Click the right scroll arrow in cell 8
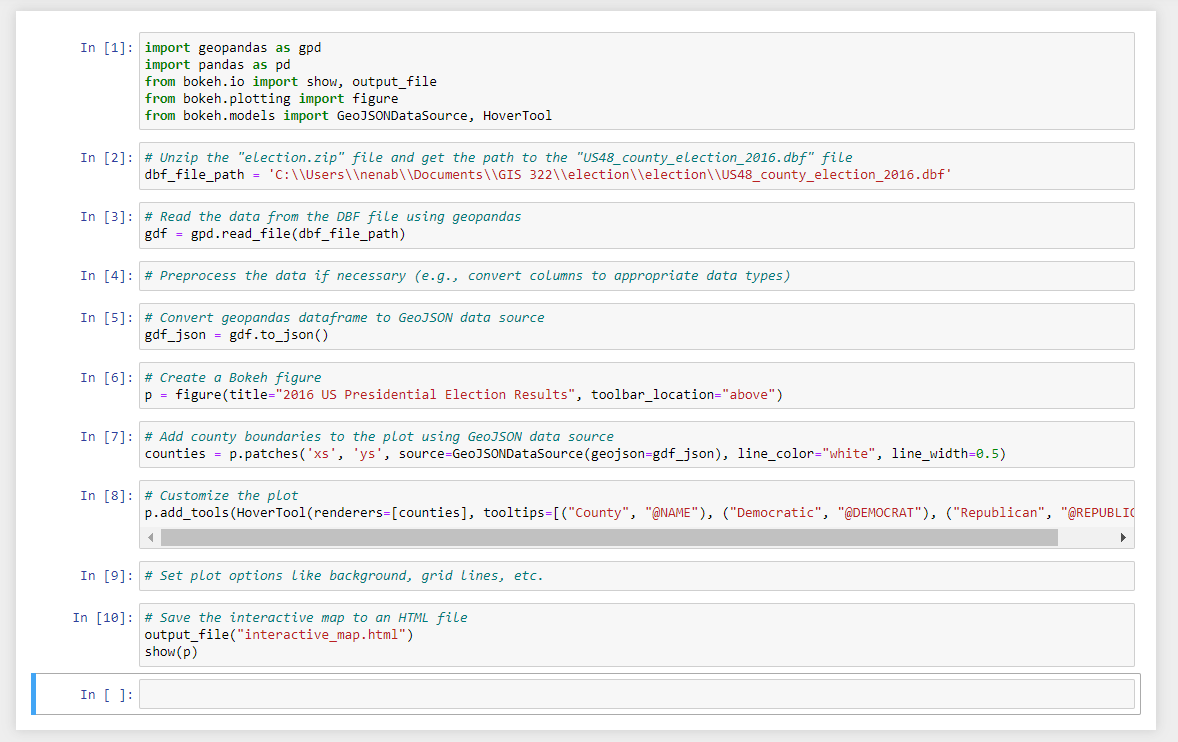Image resolution: width=1178 pixels, height=742 pixels. pos(1122,538)
